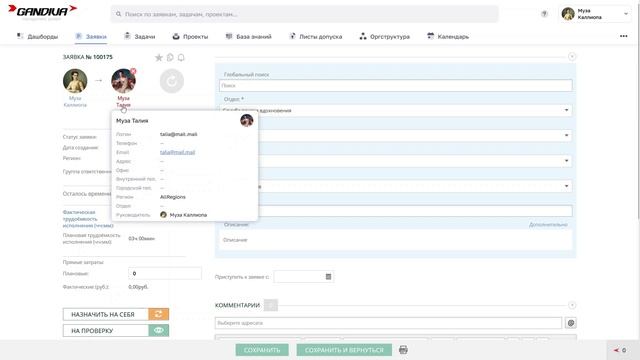
Task: Click the Сохранить и вернуться button
Action: pyautogui.click(x=344, y=350)
